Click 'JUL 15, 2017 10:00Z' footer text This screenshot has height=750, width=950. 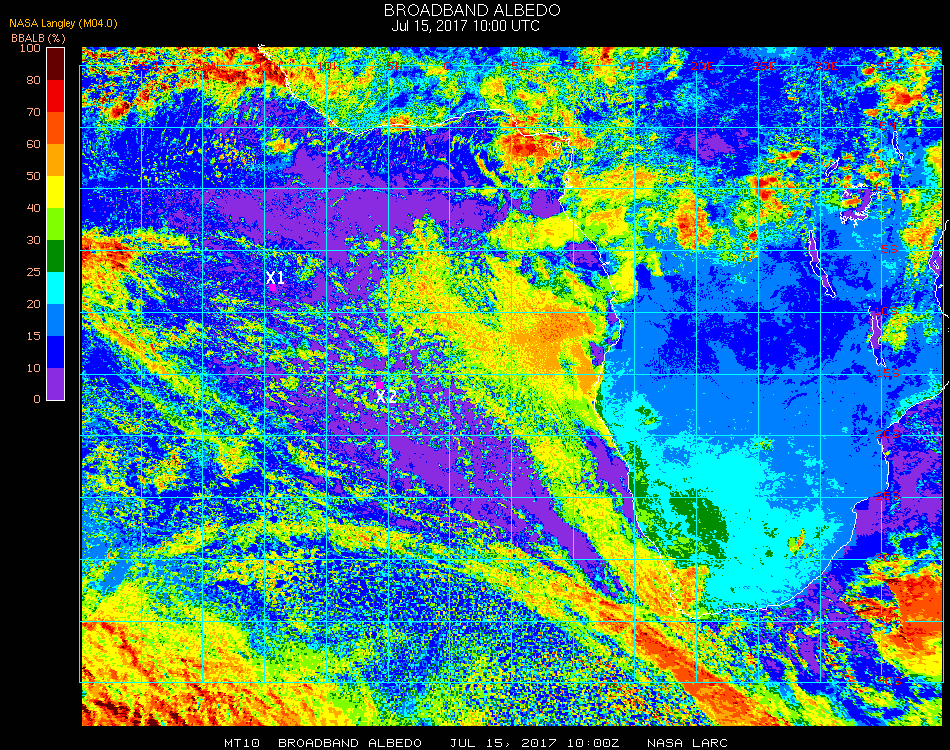point(535,743)
